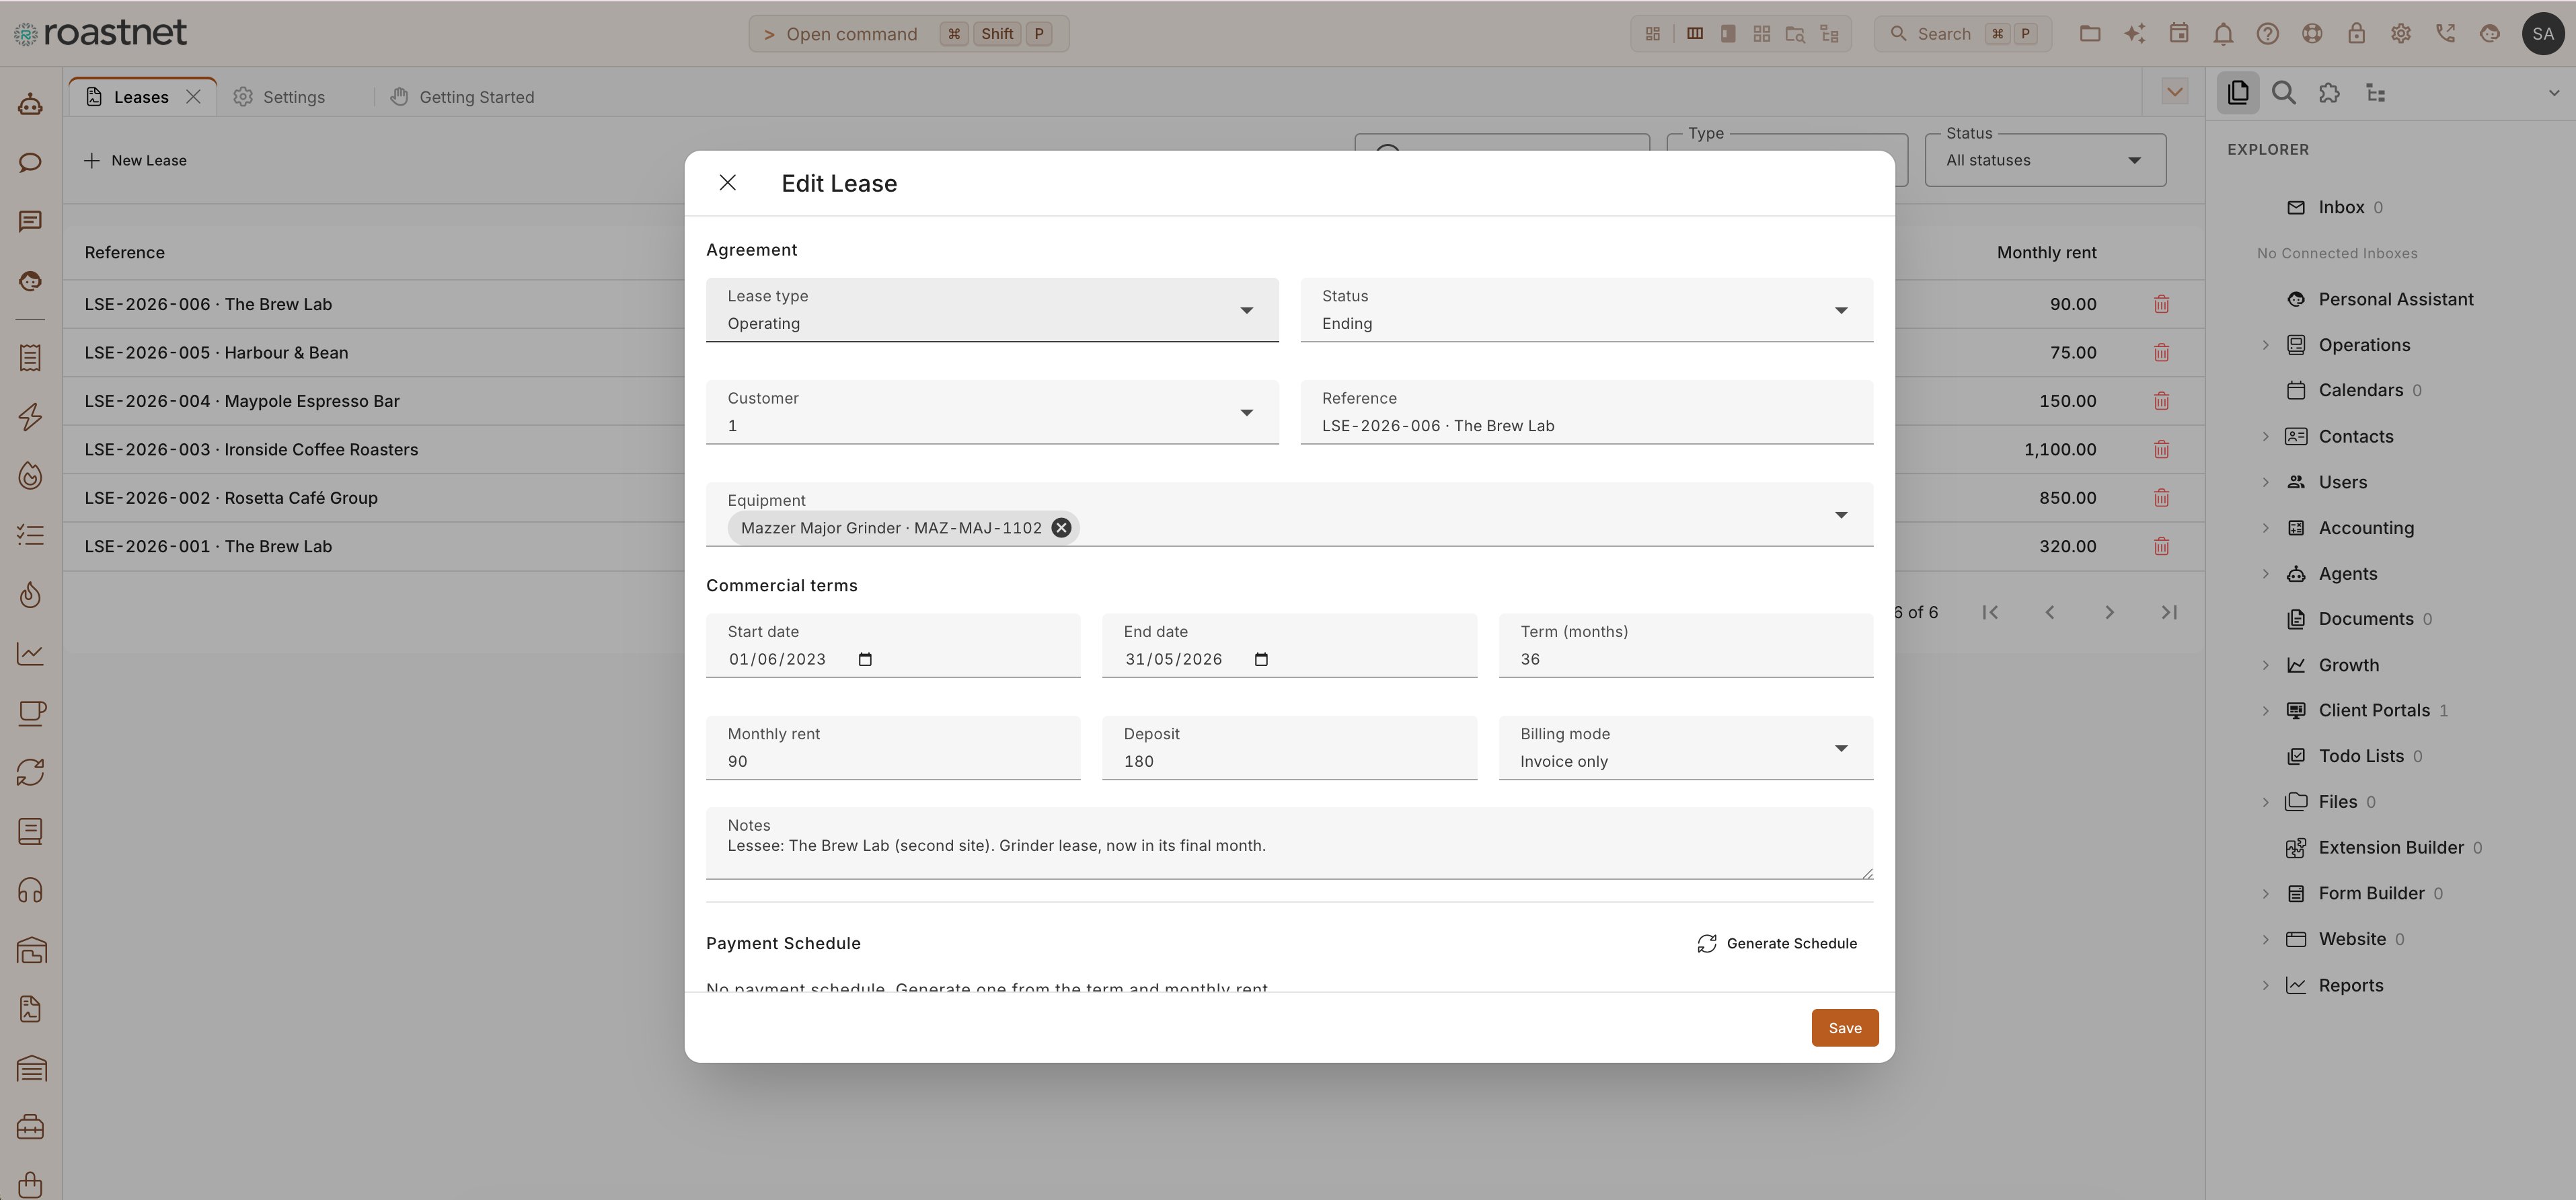2576x1200 pixels.
Task: Close the Edit Lease dialog
Action: pyautogui.click(x=727, y=183)
